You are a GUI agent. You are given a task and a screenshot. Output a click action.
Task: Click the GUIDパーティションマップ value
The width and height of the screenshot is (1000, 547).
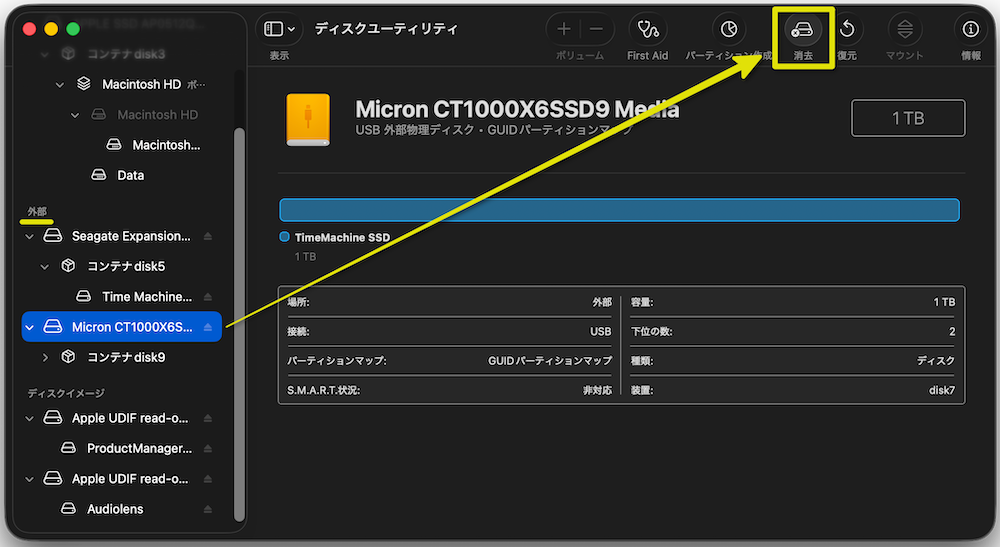(x=550, y=361)
